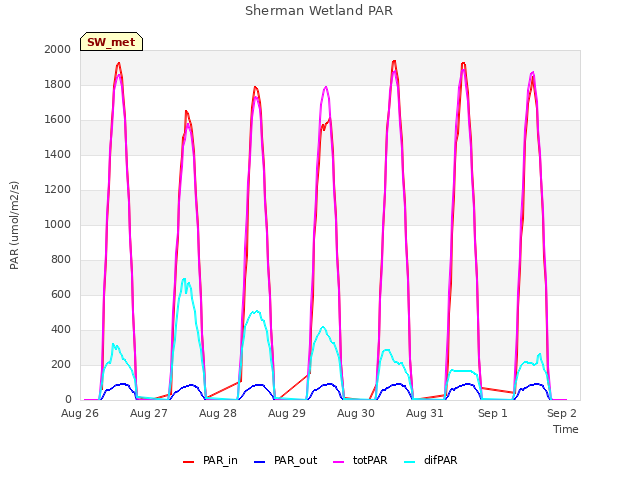Click the Aug 31 x-axis label
The width and height of the screenshot is (640, 480).
(425, 413)
